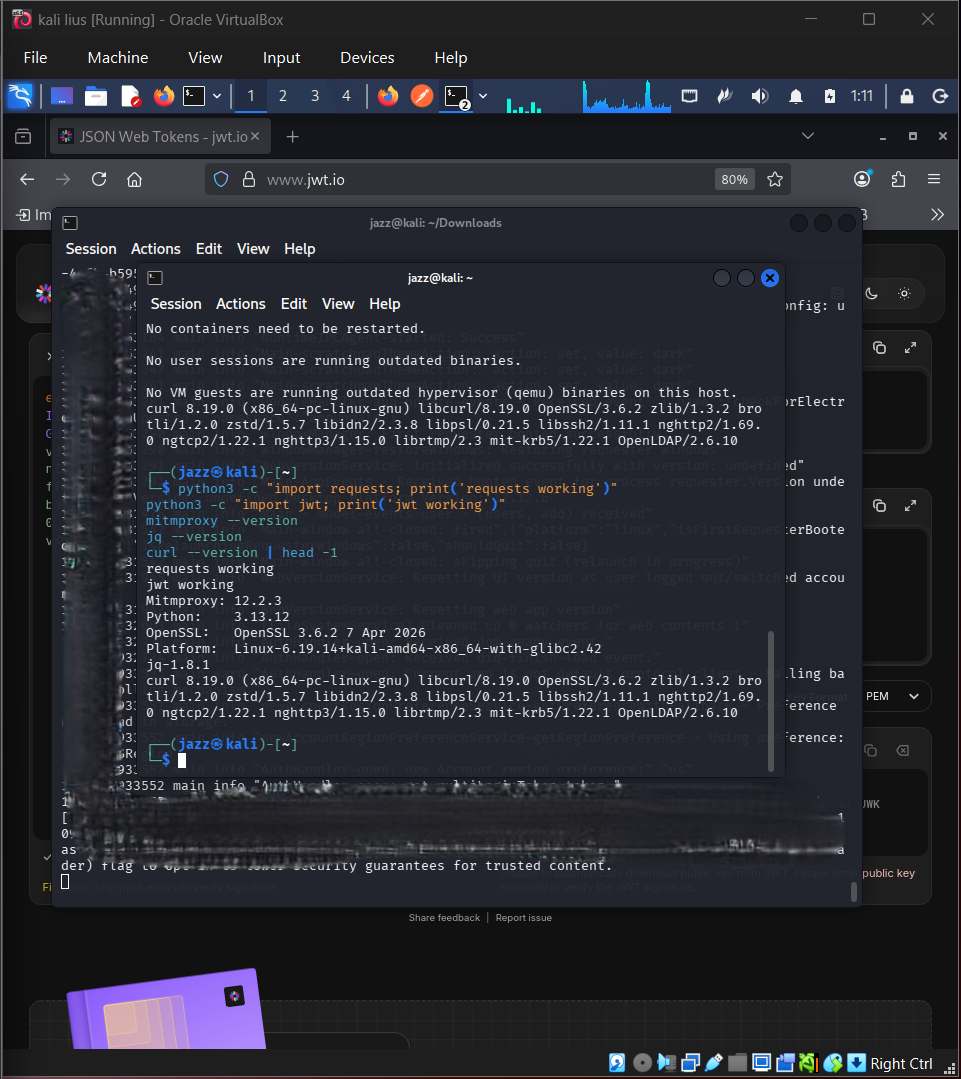This screenshot has height=1079, width=961.
Task: Close the jwt.io browser tab
Action: click(x=255, y=136)
